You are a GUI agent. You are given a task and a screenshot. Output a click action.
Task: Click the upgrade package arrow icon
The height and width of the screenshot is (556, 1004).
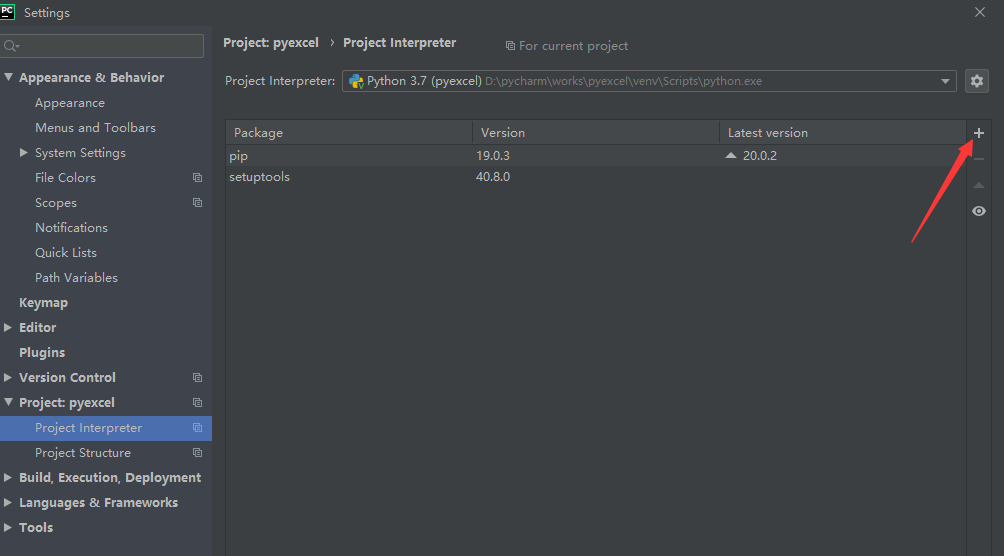tap(978, 185)
